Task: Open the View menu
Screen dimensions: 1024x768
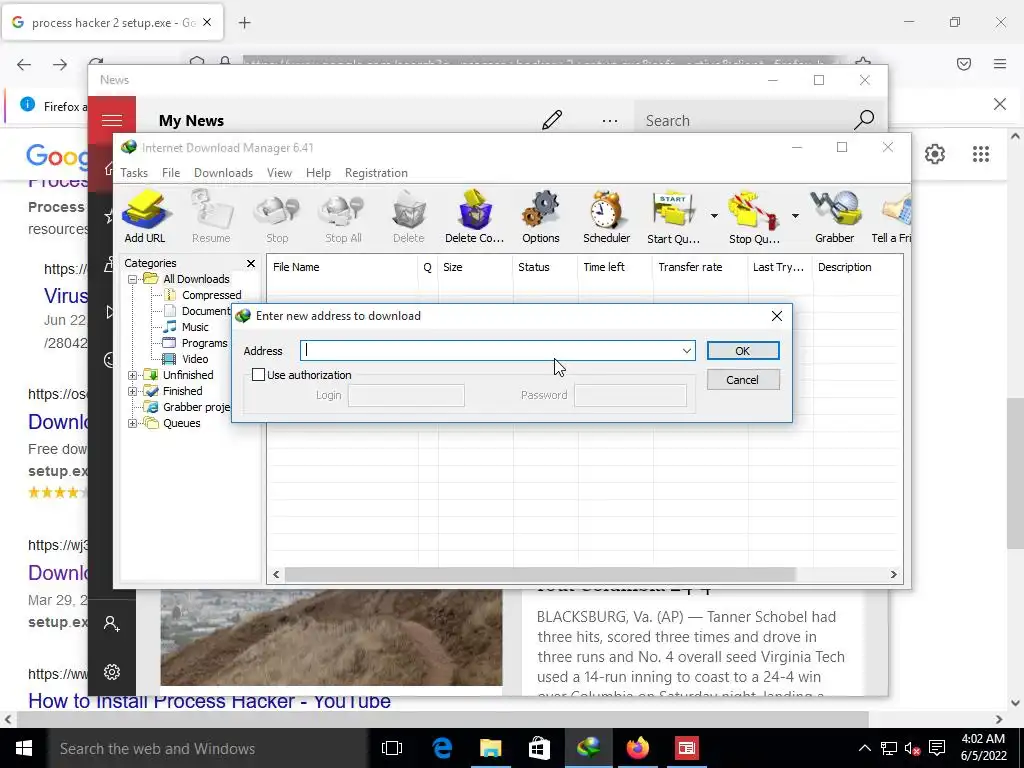Action: click(x=280, y=173)
